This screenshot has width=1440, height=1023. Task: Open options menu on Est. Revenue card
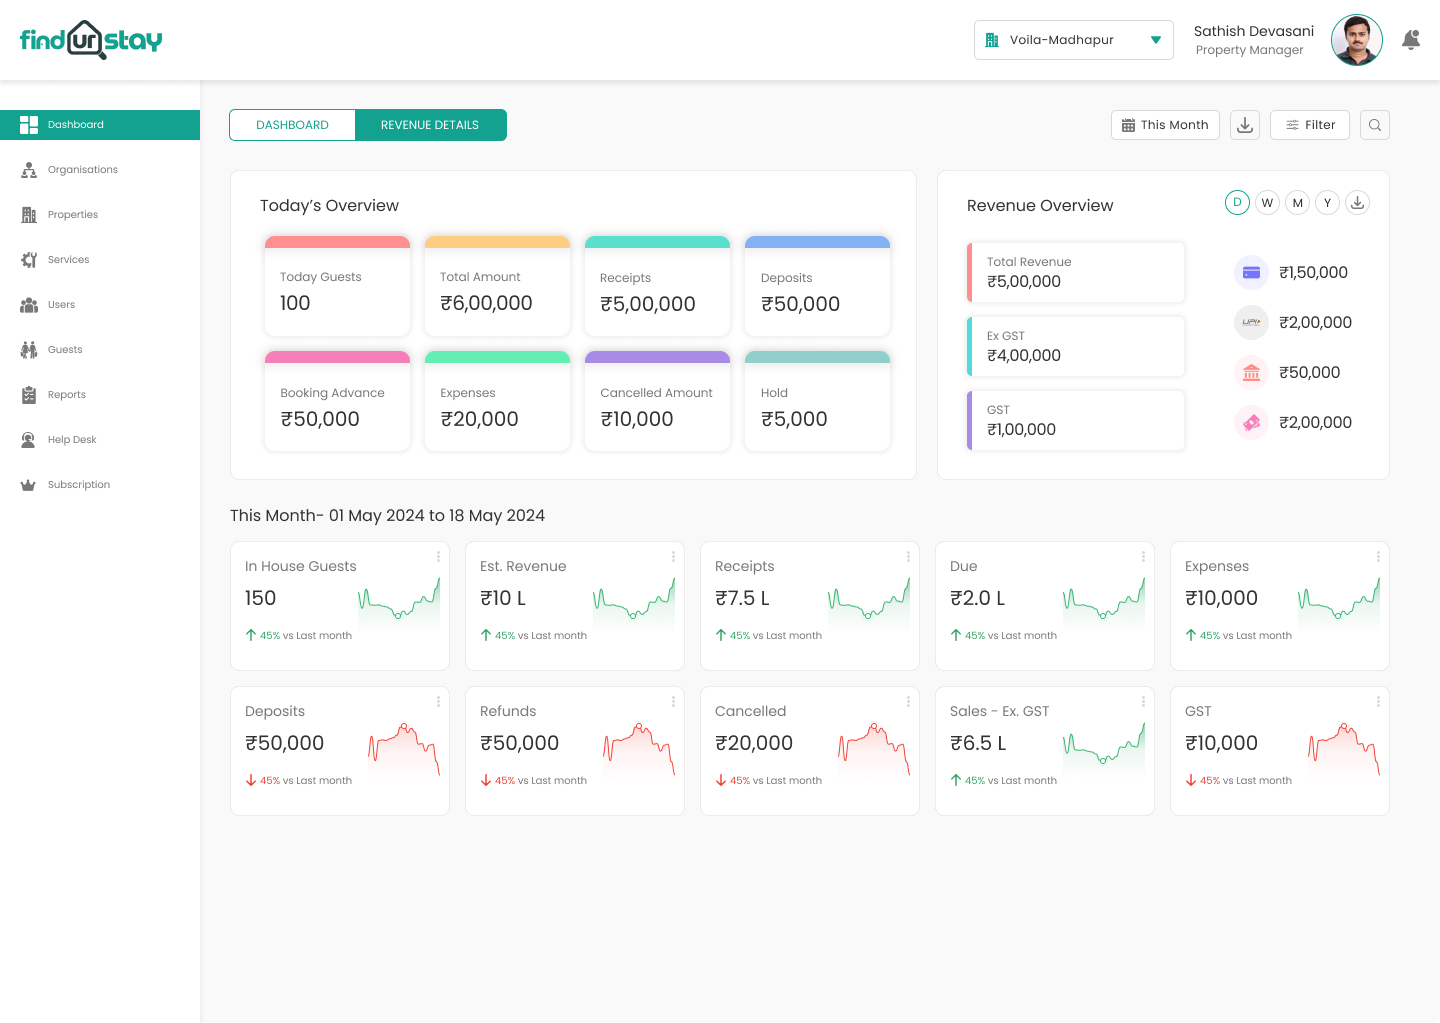(x=673, y=556)
